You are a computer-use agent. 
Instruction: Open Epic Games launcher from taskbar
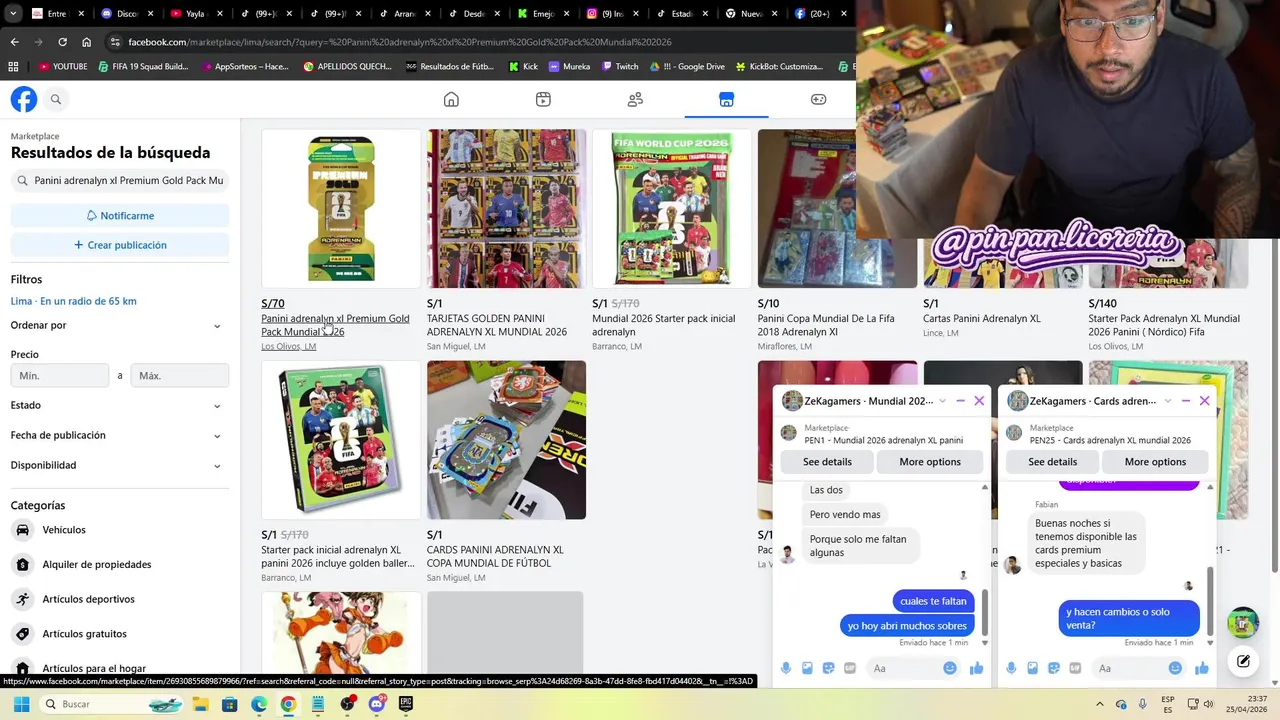click(405, 704)
